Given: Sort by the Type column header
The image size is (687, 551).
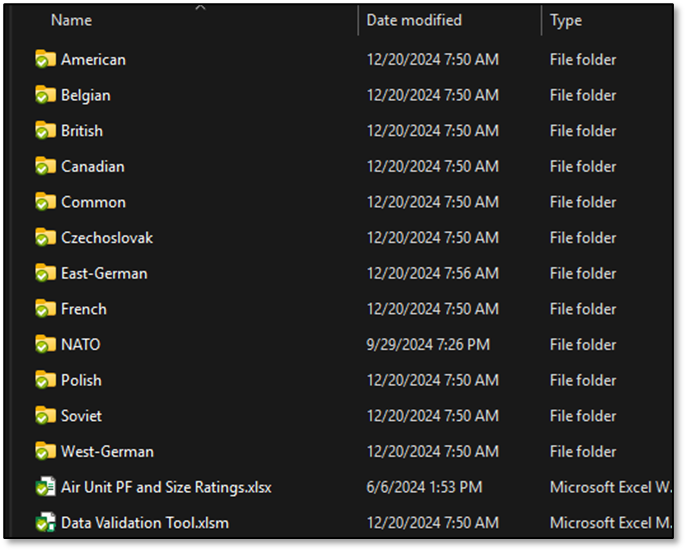Looking at the screenshot, I should coord(566,20).
